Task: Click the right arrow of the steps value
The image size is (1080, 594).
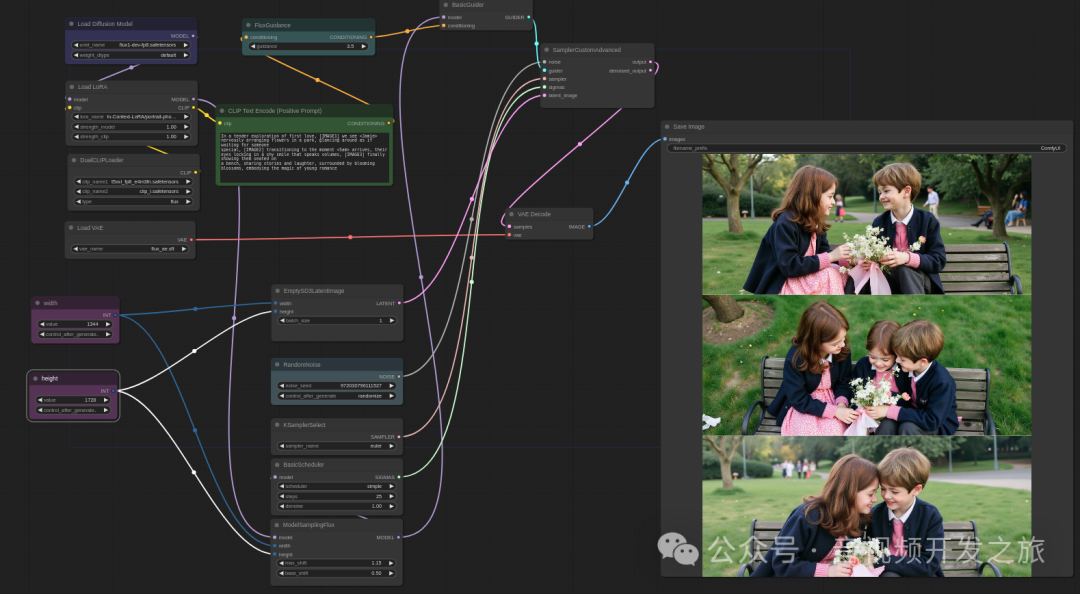Action: [391, 496]
